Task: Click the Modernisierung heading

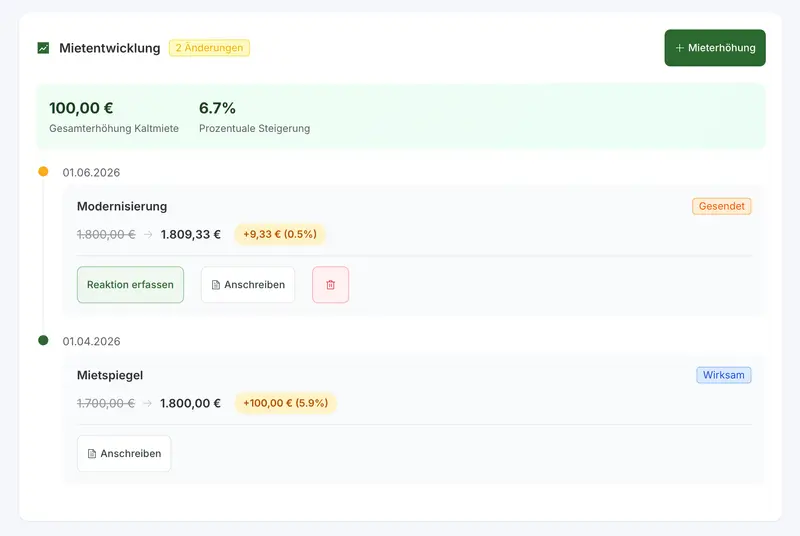Action: (122, 206)
